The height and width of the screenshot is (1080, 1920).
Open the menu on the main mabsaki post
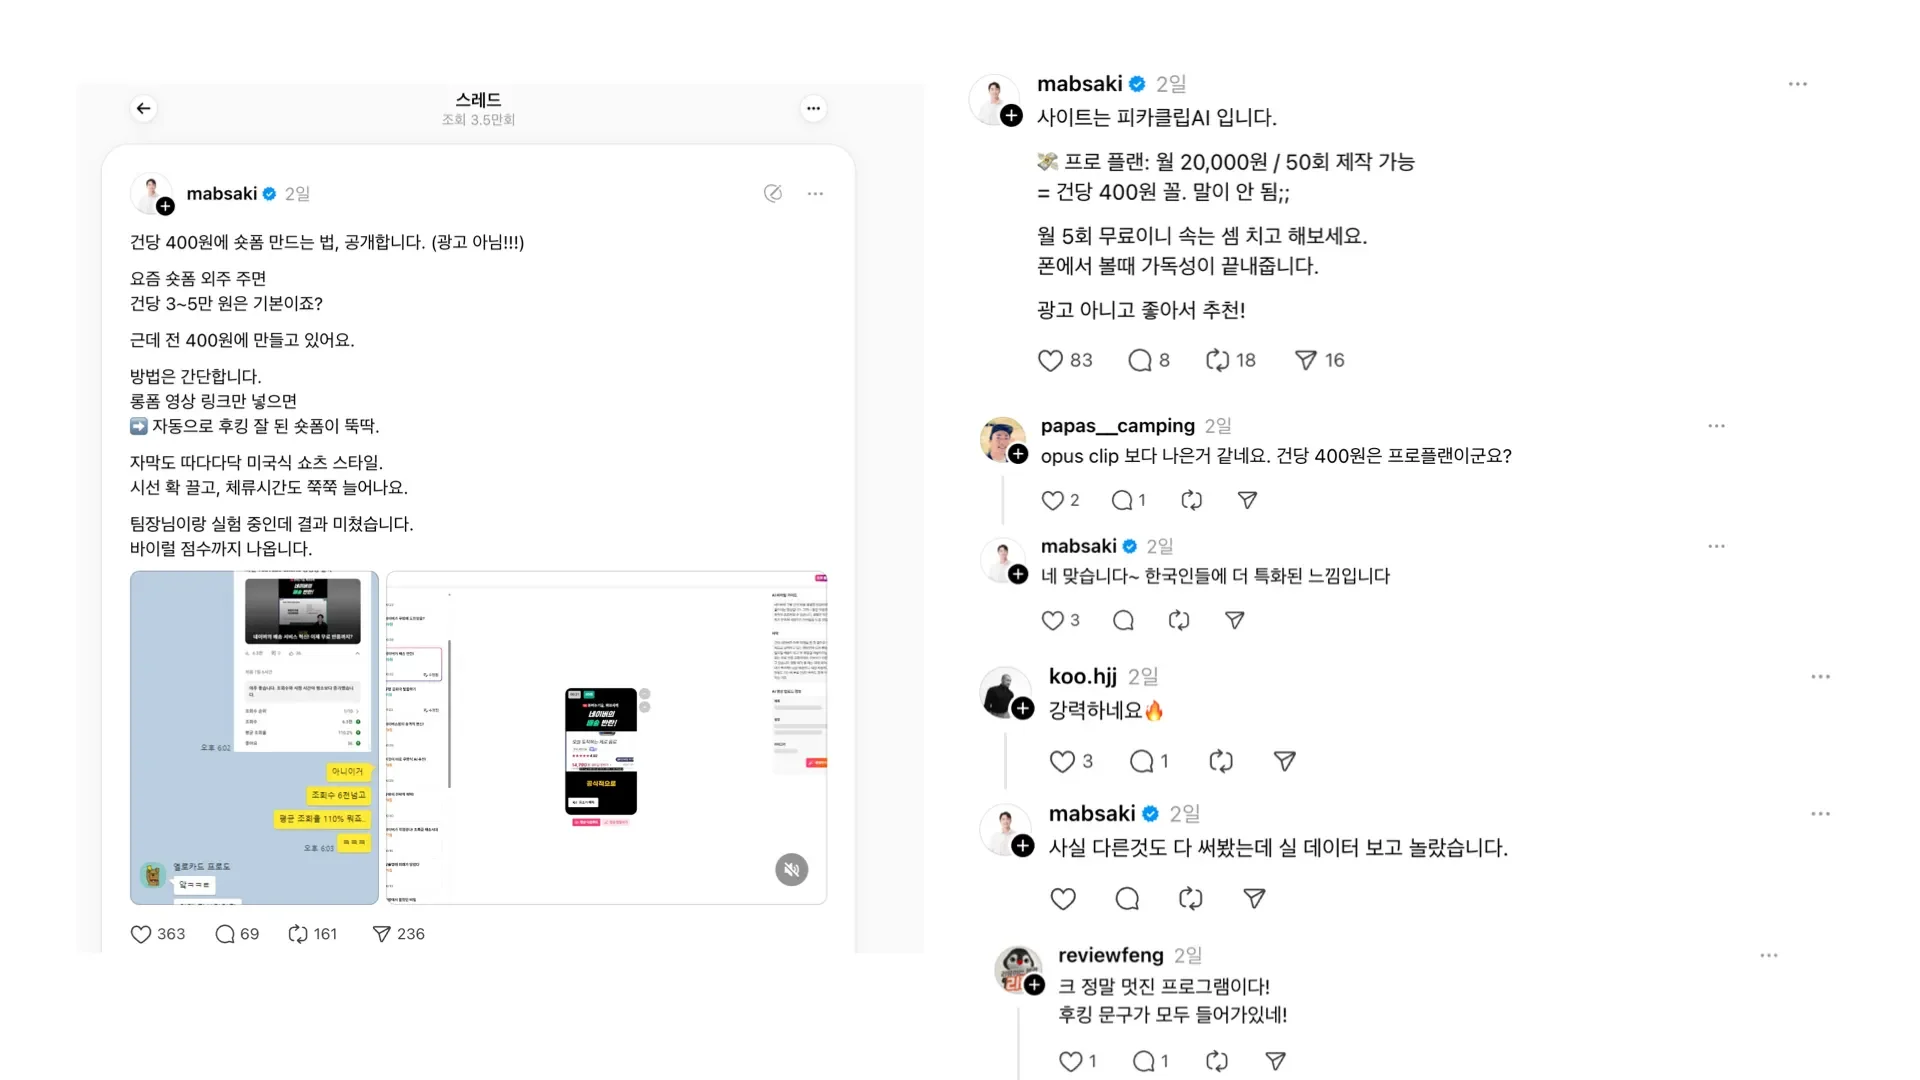[815, 194]
